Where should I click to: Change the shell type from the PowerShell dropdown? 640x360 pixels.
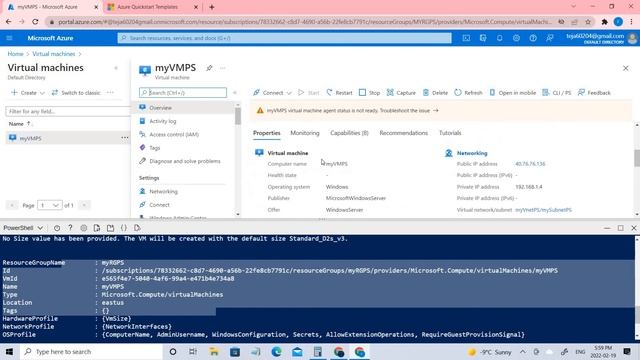[23, 228]
